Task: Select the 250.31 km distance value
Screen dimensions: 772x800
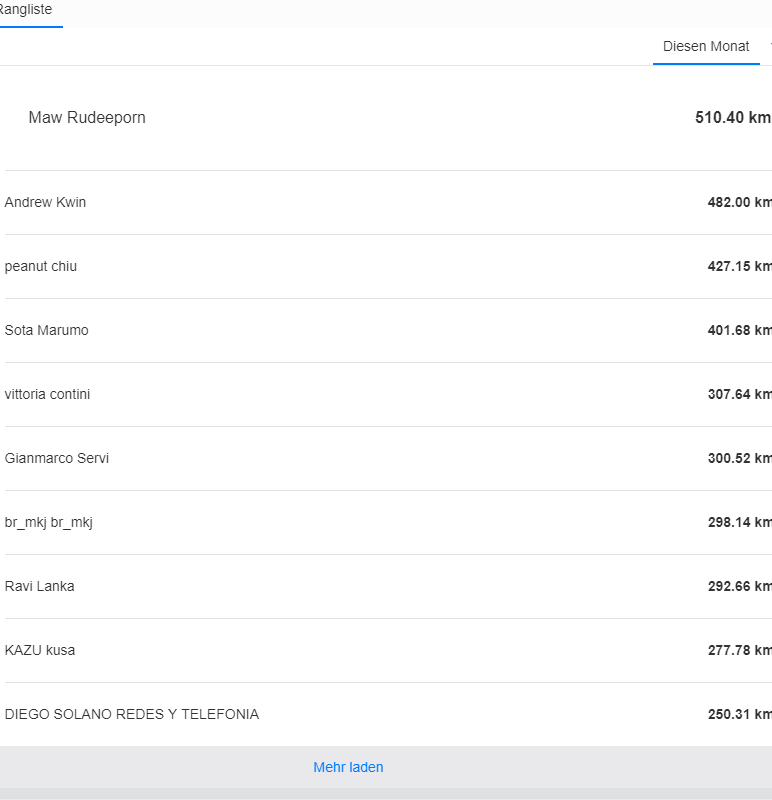Action: (x=738, y=714)
